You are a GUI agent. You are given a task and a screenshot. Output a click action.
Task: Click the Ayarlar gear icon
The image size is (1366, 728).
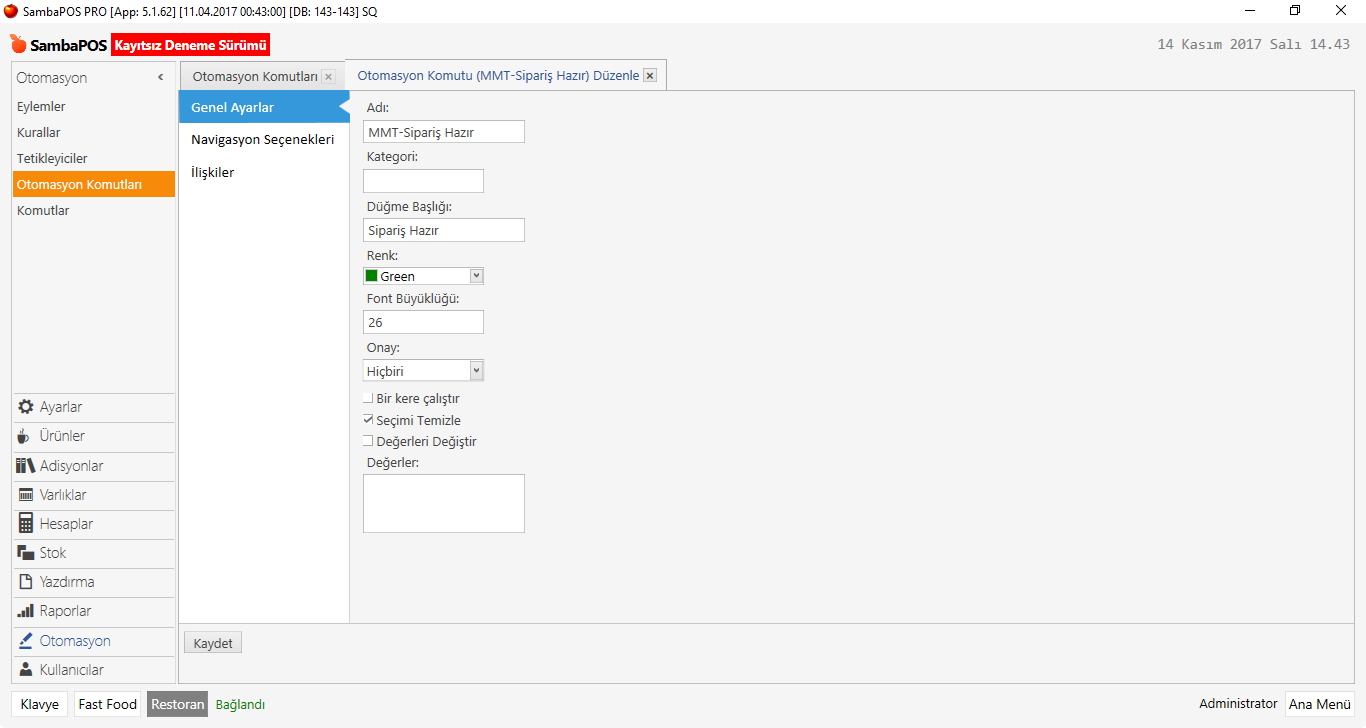click(26, 407)
